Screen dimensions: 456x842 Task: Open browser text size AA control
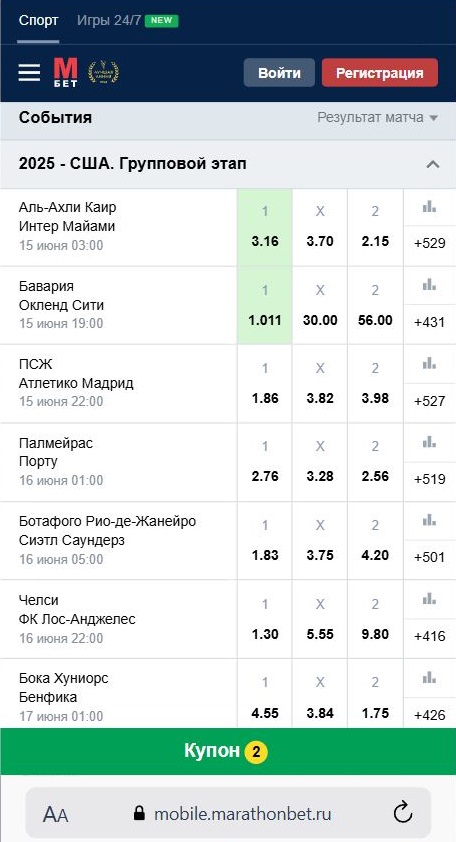tap(55, 815)
